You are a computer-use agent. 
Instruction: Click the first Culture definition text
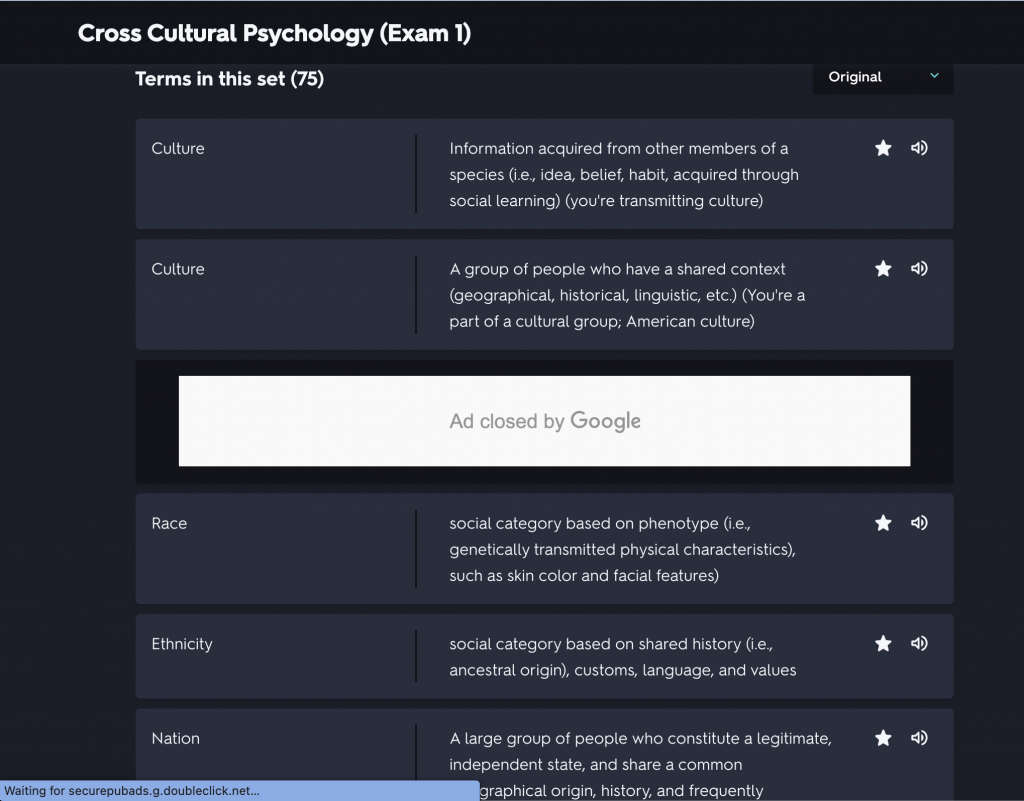pyautogui.click(x=624, y=175)
